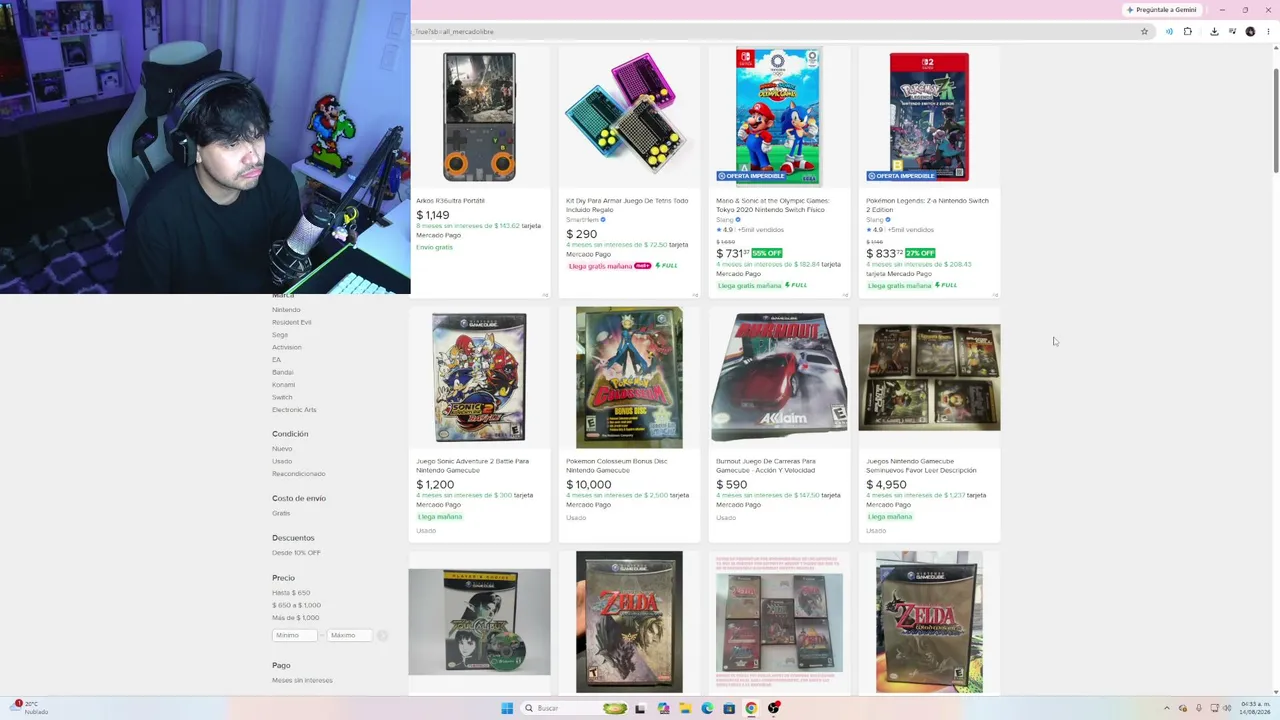
Task: Open the Windows Start menu
Action: 507,708
